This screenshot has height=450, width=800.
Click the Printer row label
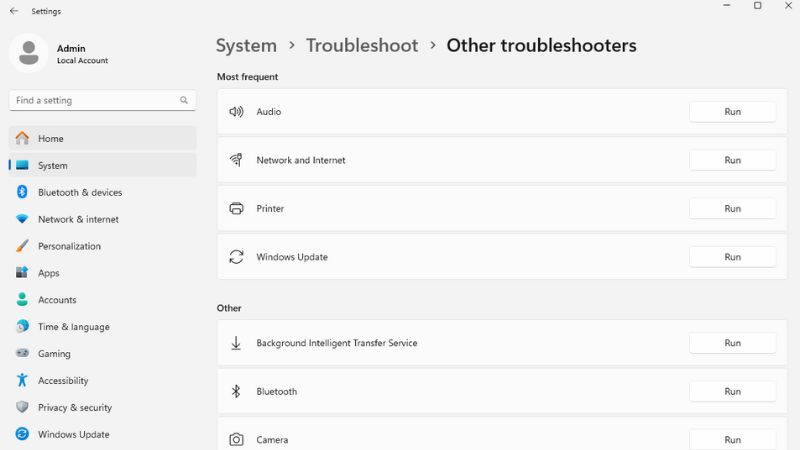point(270,208)
